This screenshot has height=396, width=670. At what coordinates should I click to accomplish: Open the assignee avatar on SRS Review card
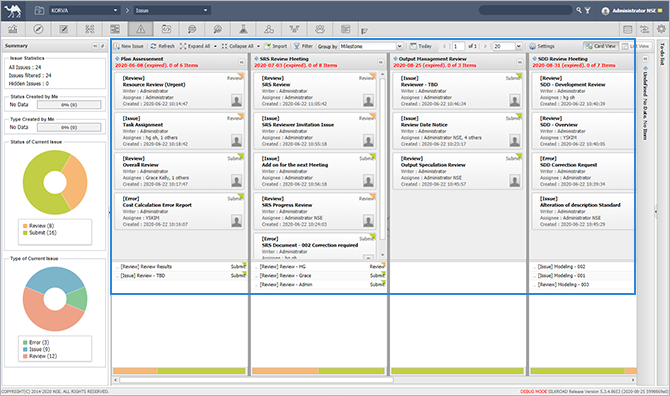point(368,100)
